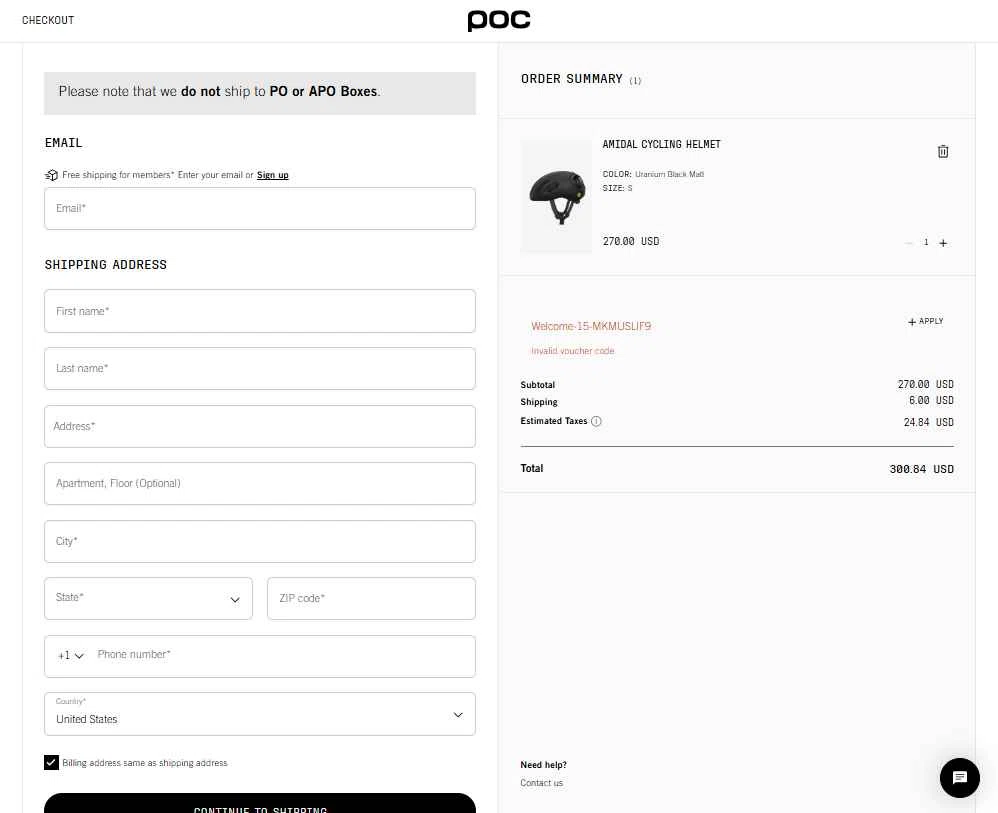Click the Amidal Cycling Helmet title

tap(661, 145)
